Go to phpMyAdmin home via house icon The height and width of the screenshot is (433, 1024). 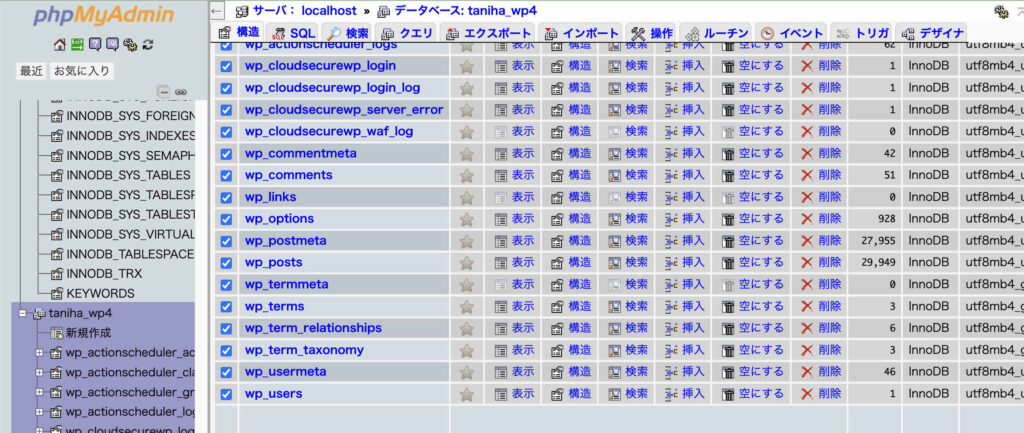coord(59,44)
